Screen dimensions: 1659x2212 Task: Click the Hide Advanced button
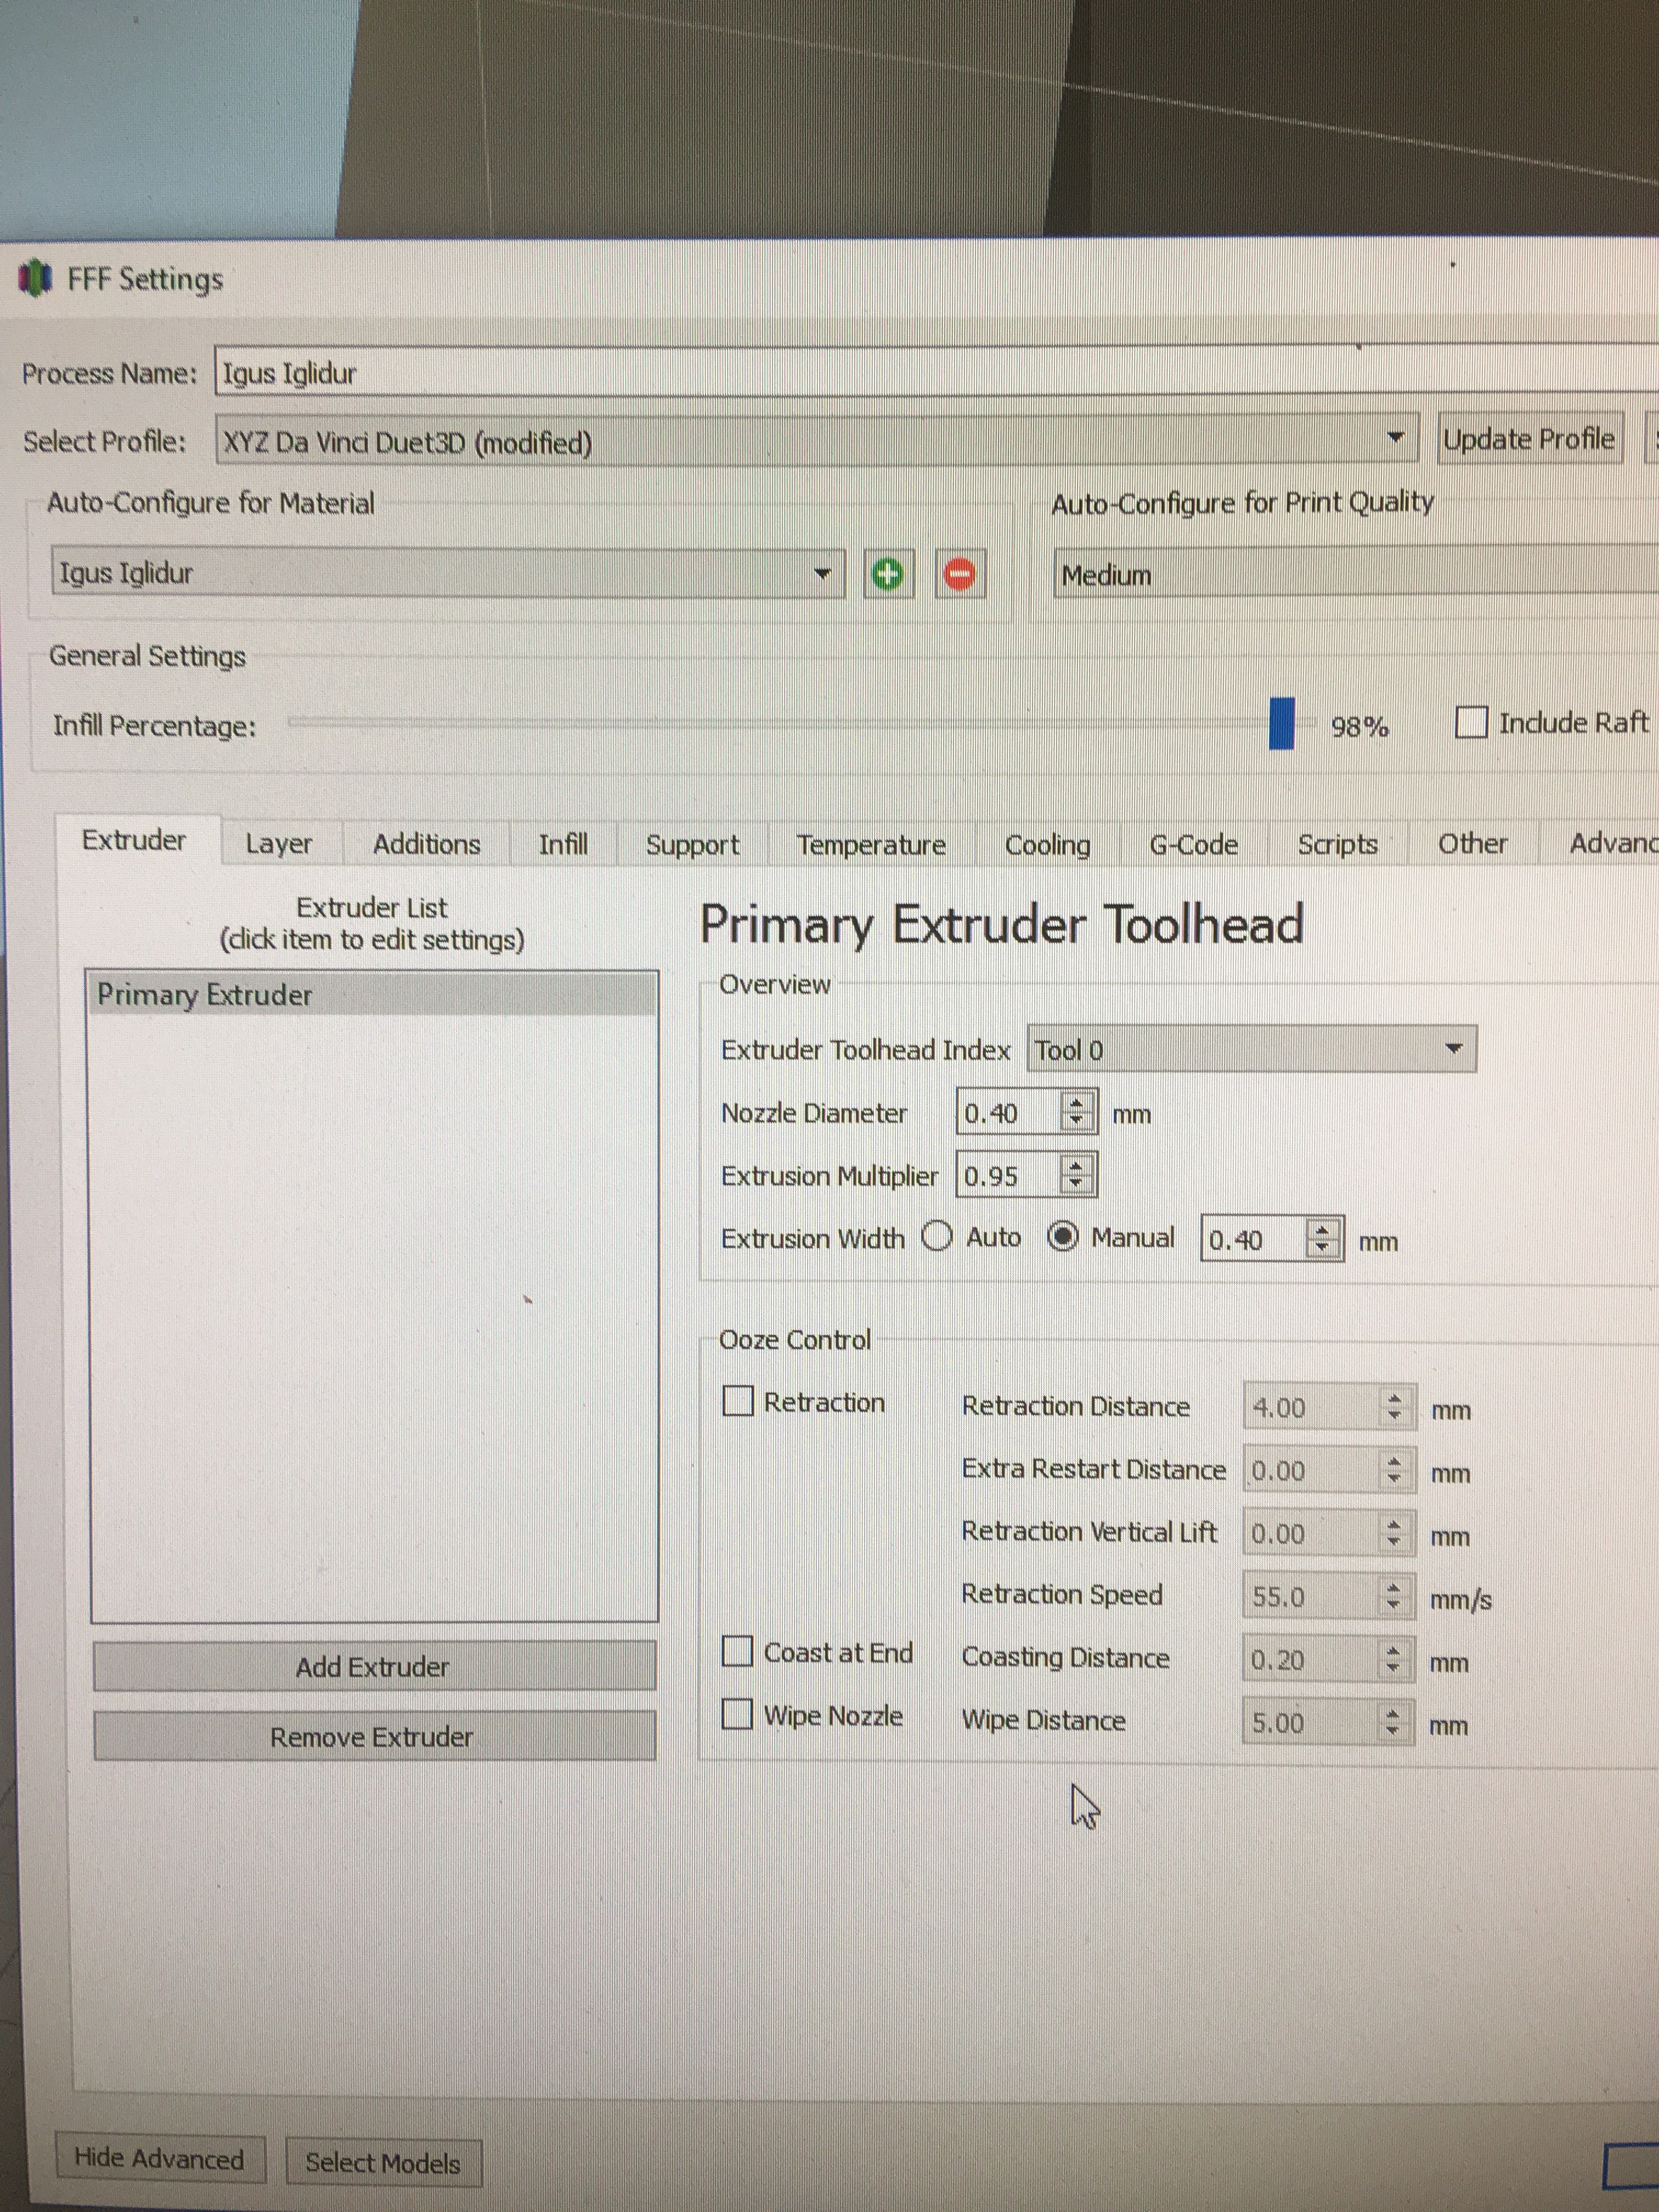160,2158
